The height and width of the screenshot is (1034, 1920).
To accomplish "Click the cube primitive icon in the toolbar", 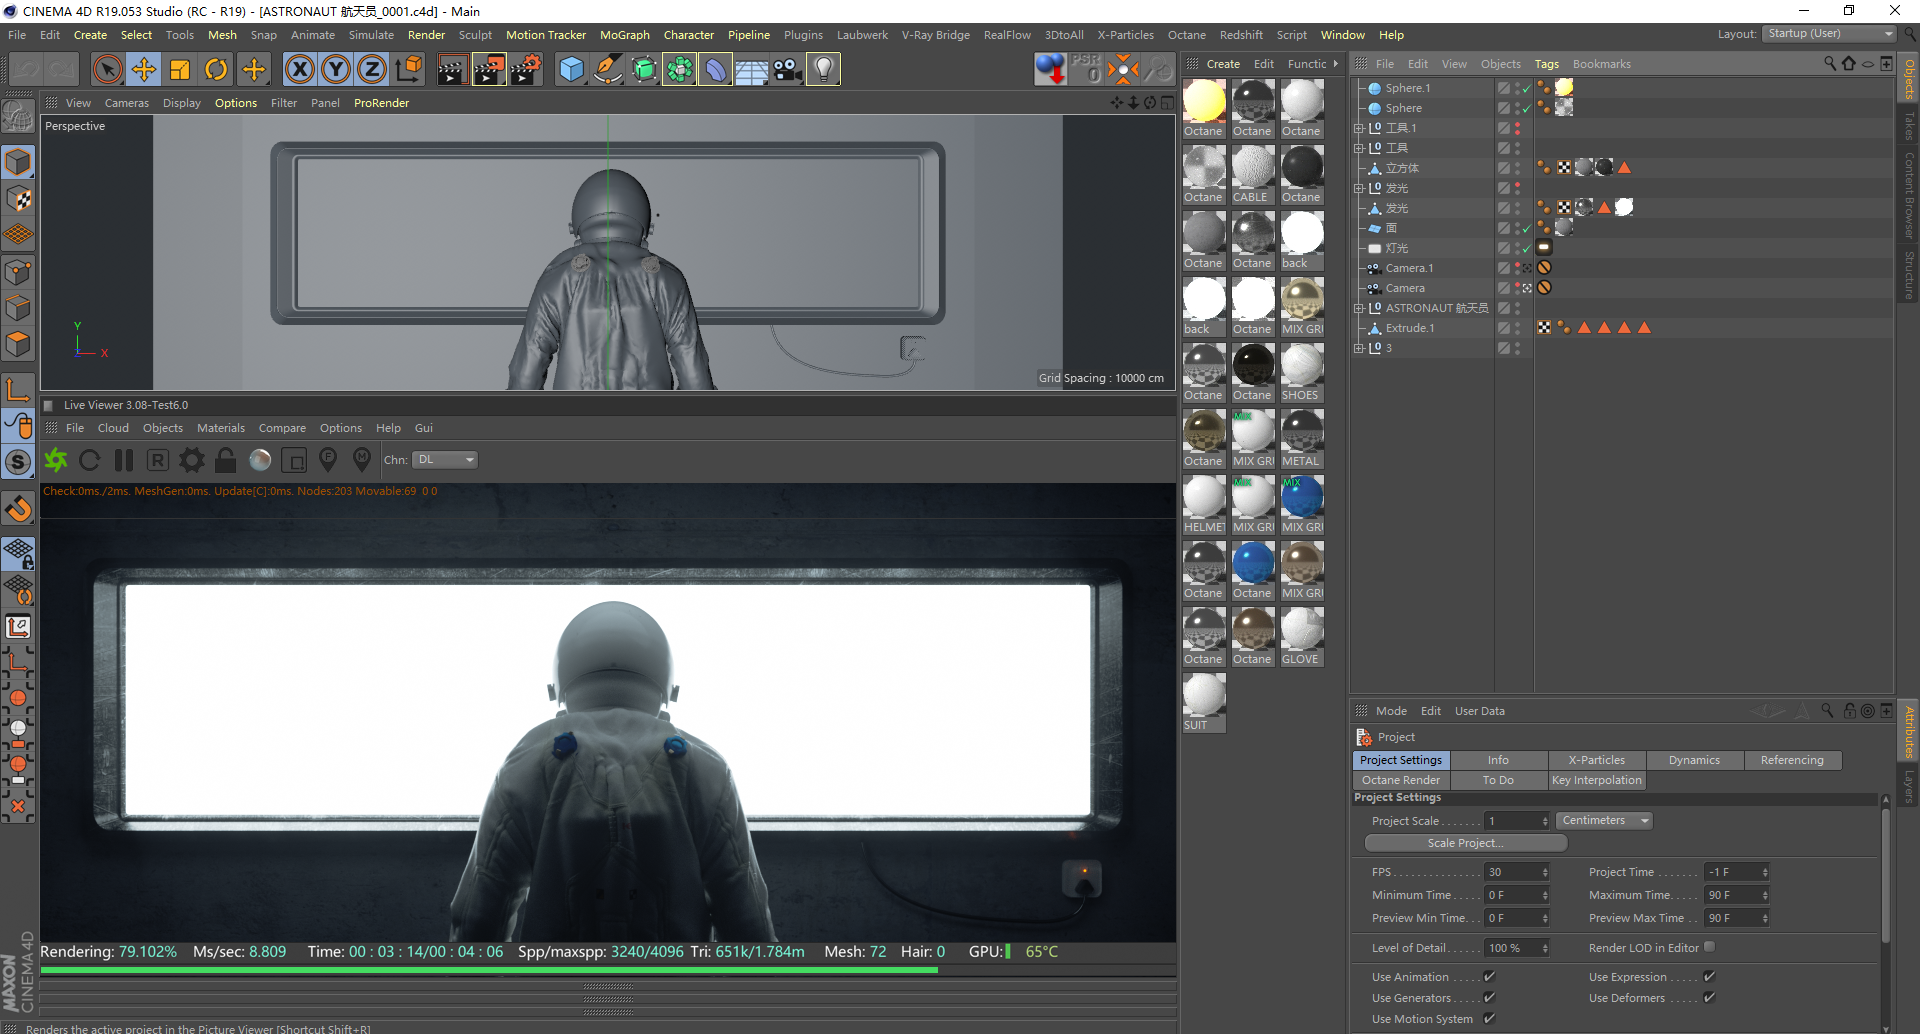I will pyautogui.click(x=571, y=69).
